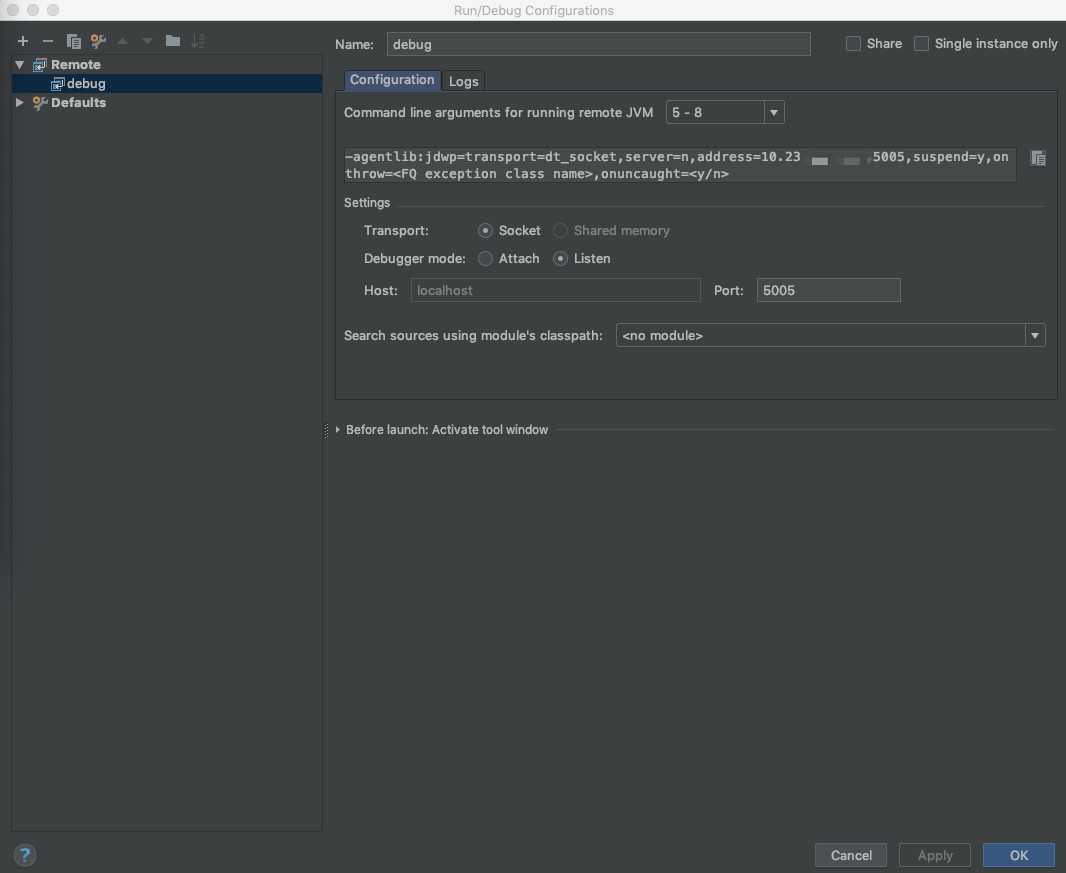
Task: Open edit defaults wrench icon
Action: pyautogui.click(x=98, y=41)
